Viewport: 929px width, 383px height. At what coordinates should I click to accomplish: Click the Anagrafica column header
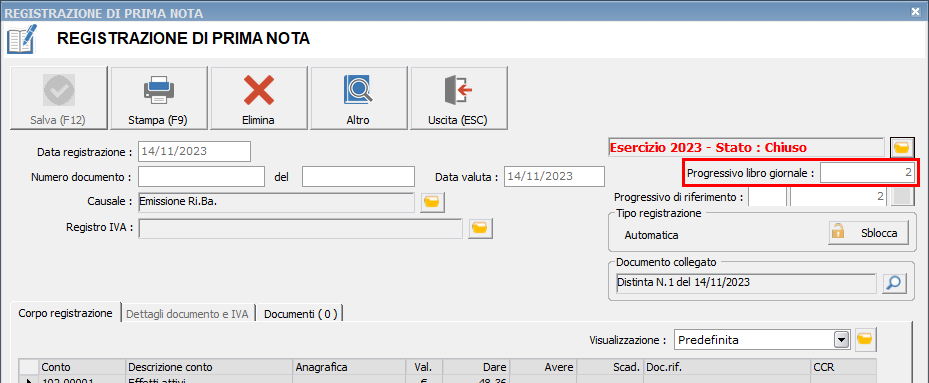pos(350,367)
